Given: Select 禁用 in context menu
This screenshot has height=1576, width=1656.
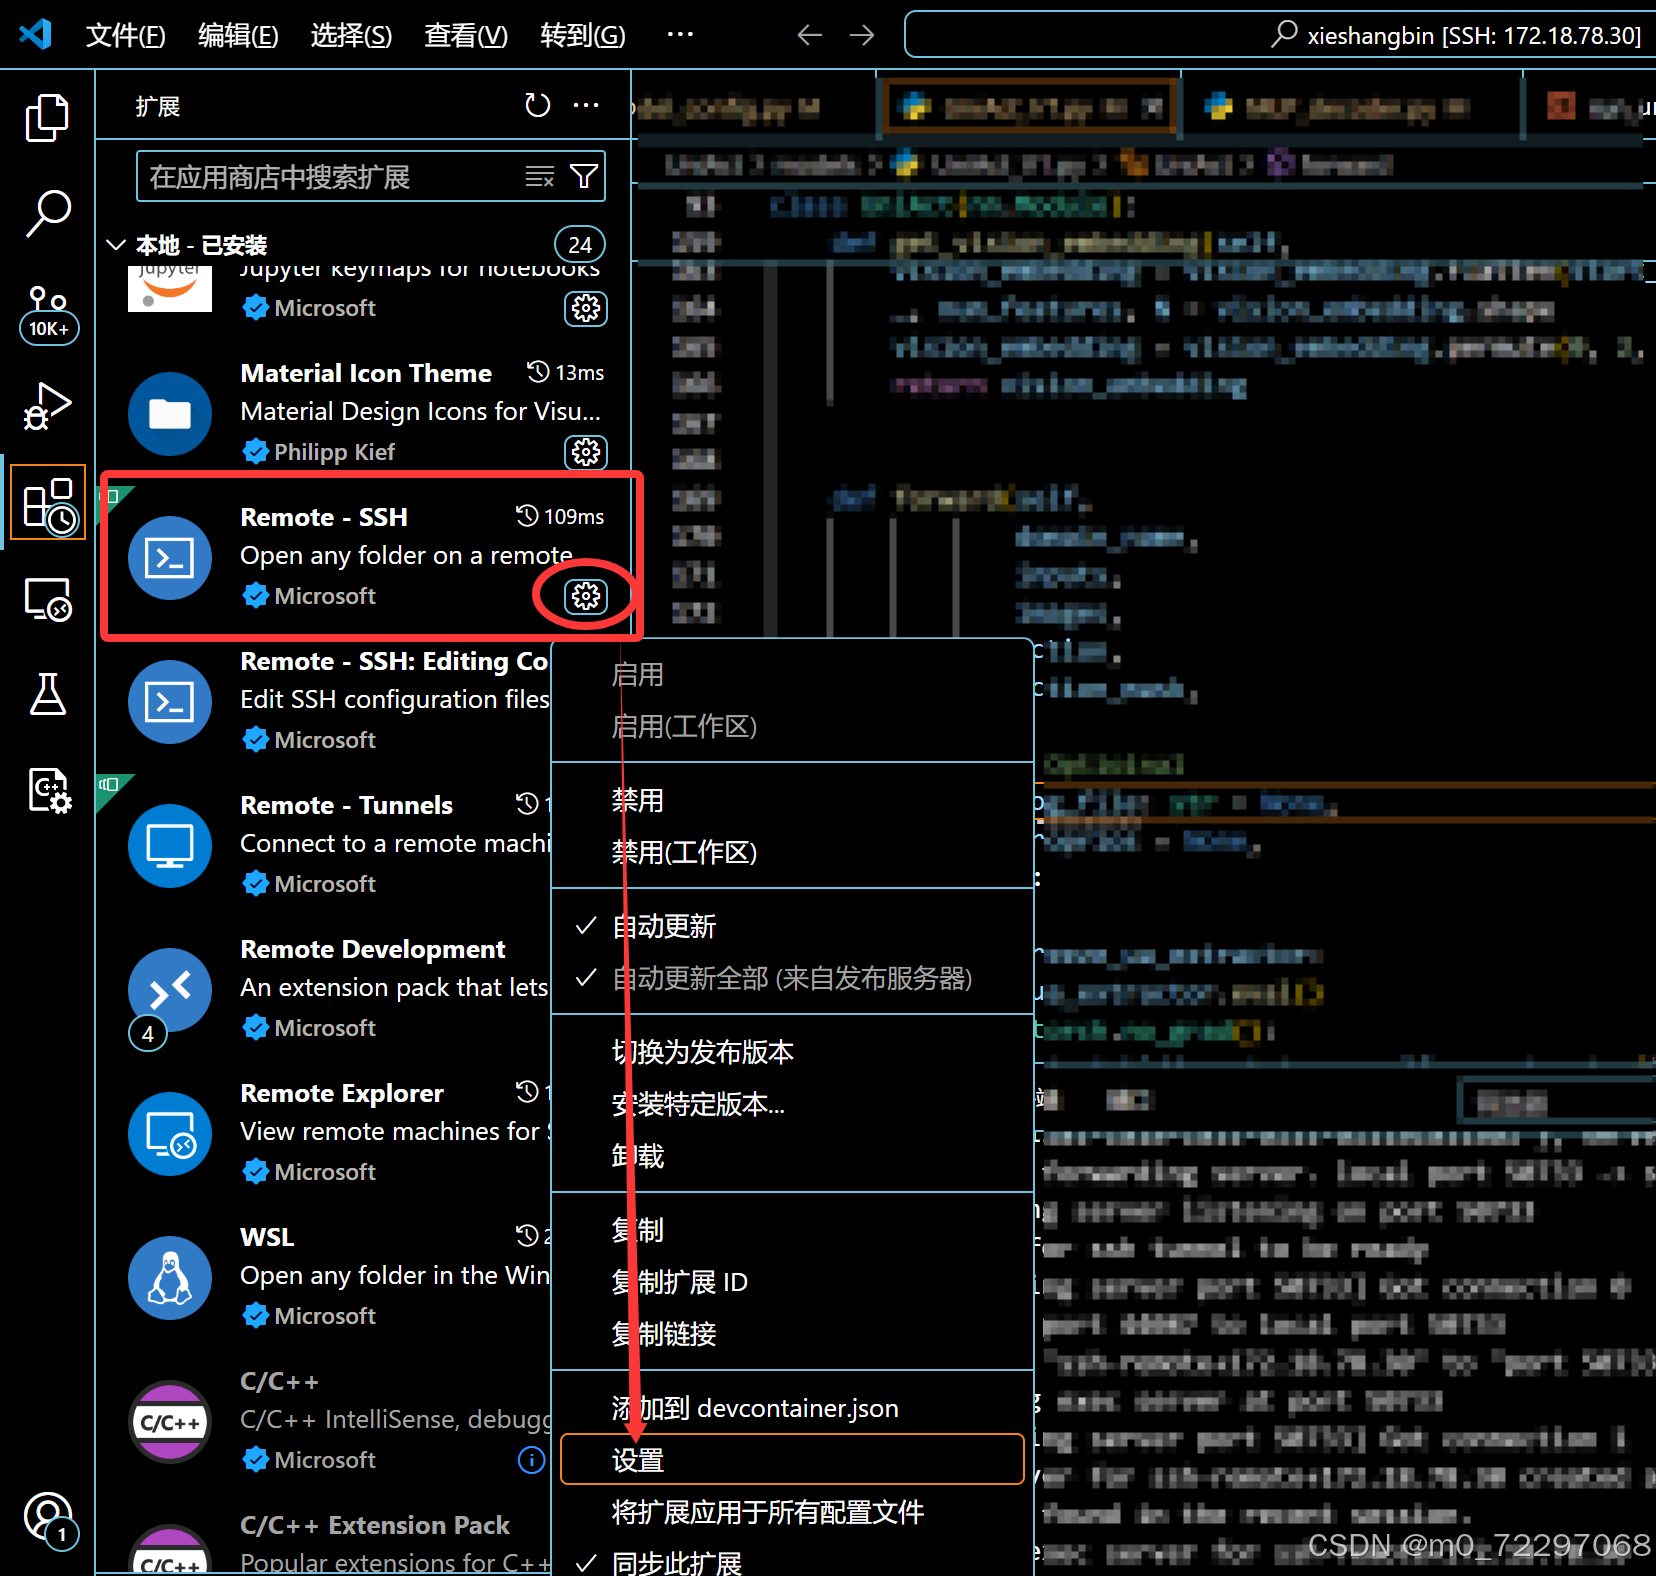Looking at the screenshot, I should click(x=792, y=800).
